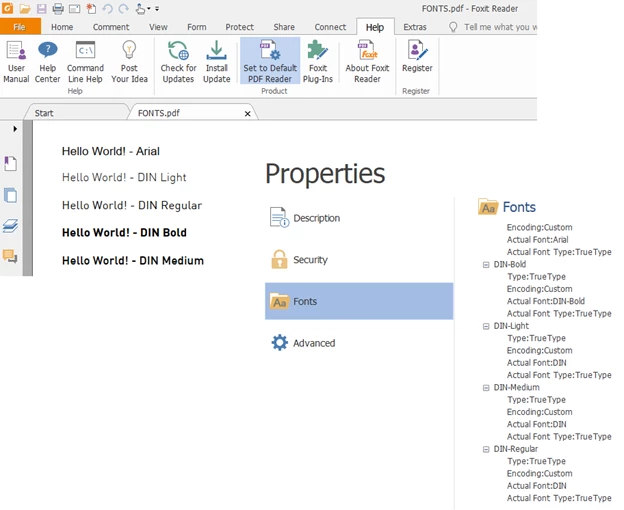Click the scan/email icon next to Print

[x=74, y=8]
